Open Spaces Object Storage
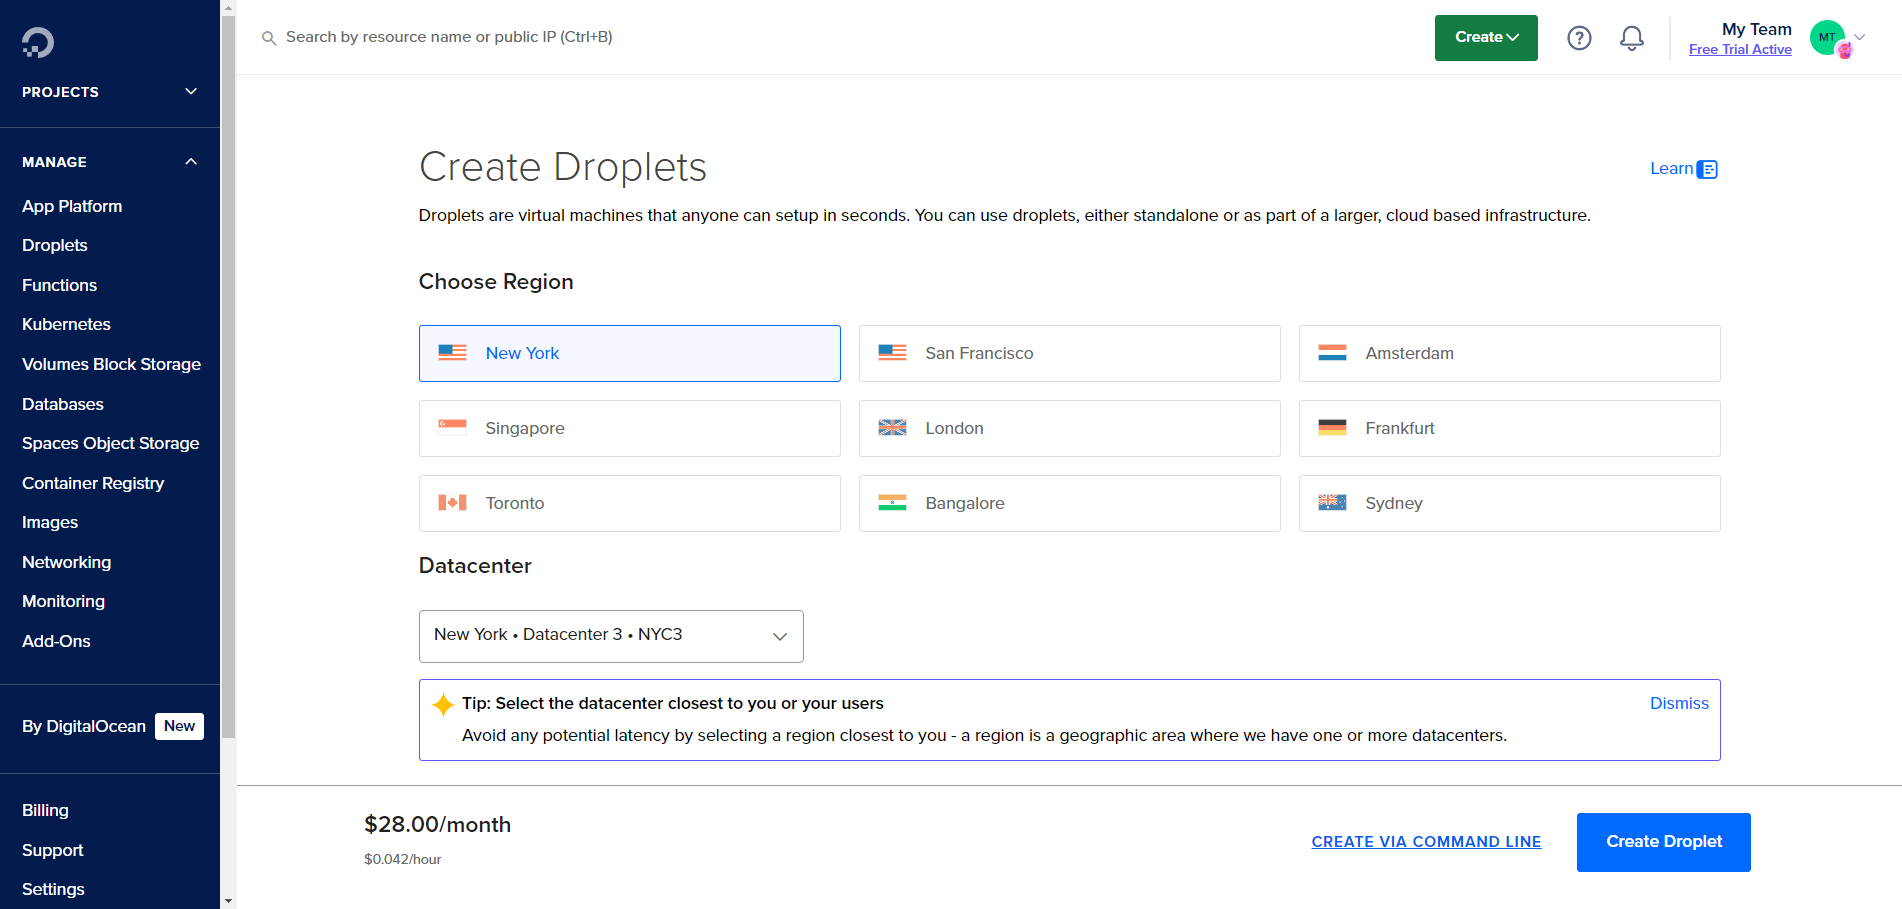Screen dimensions: 1902x909 (x=110, y=443)
